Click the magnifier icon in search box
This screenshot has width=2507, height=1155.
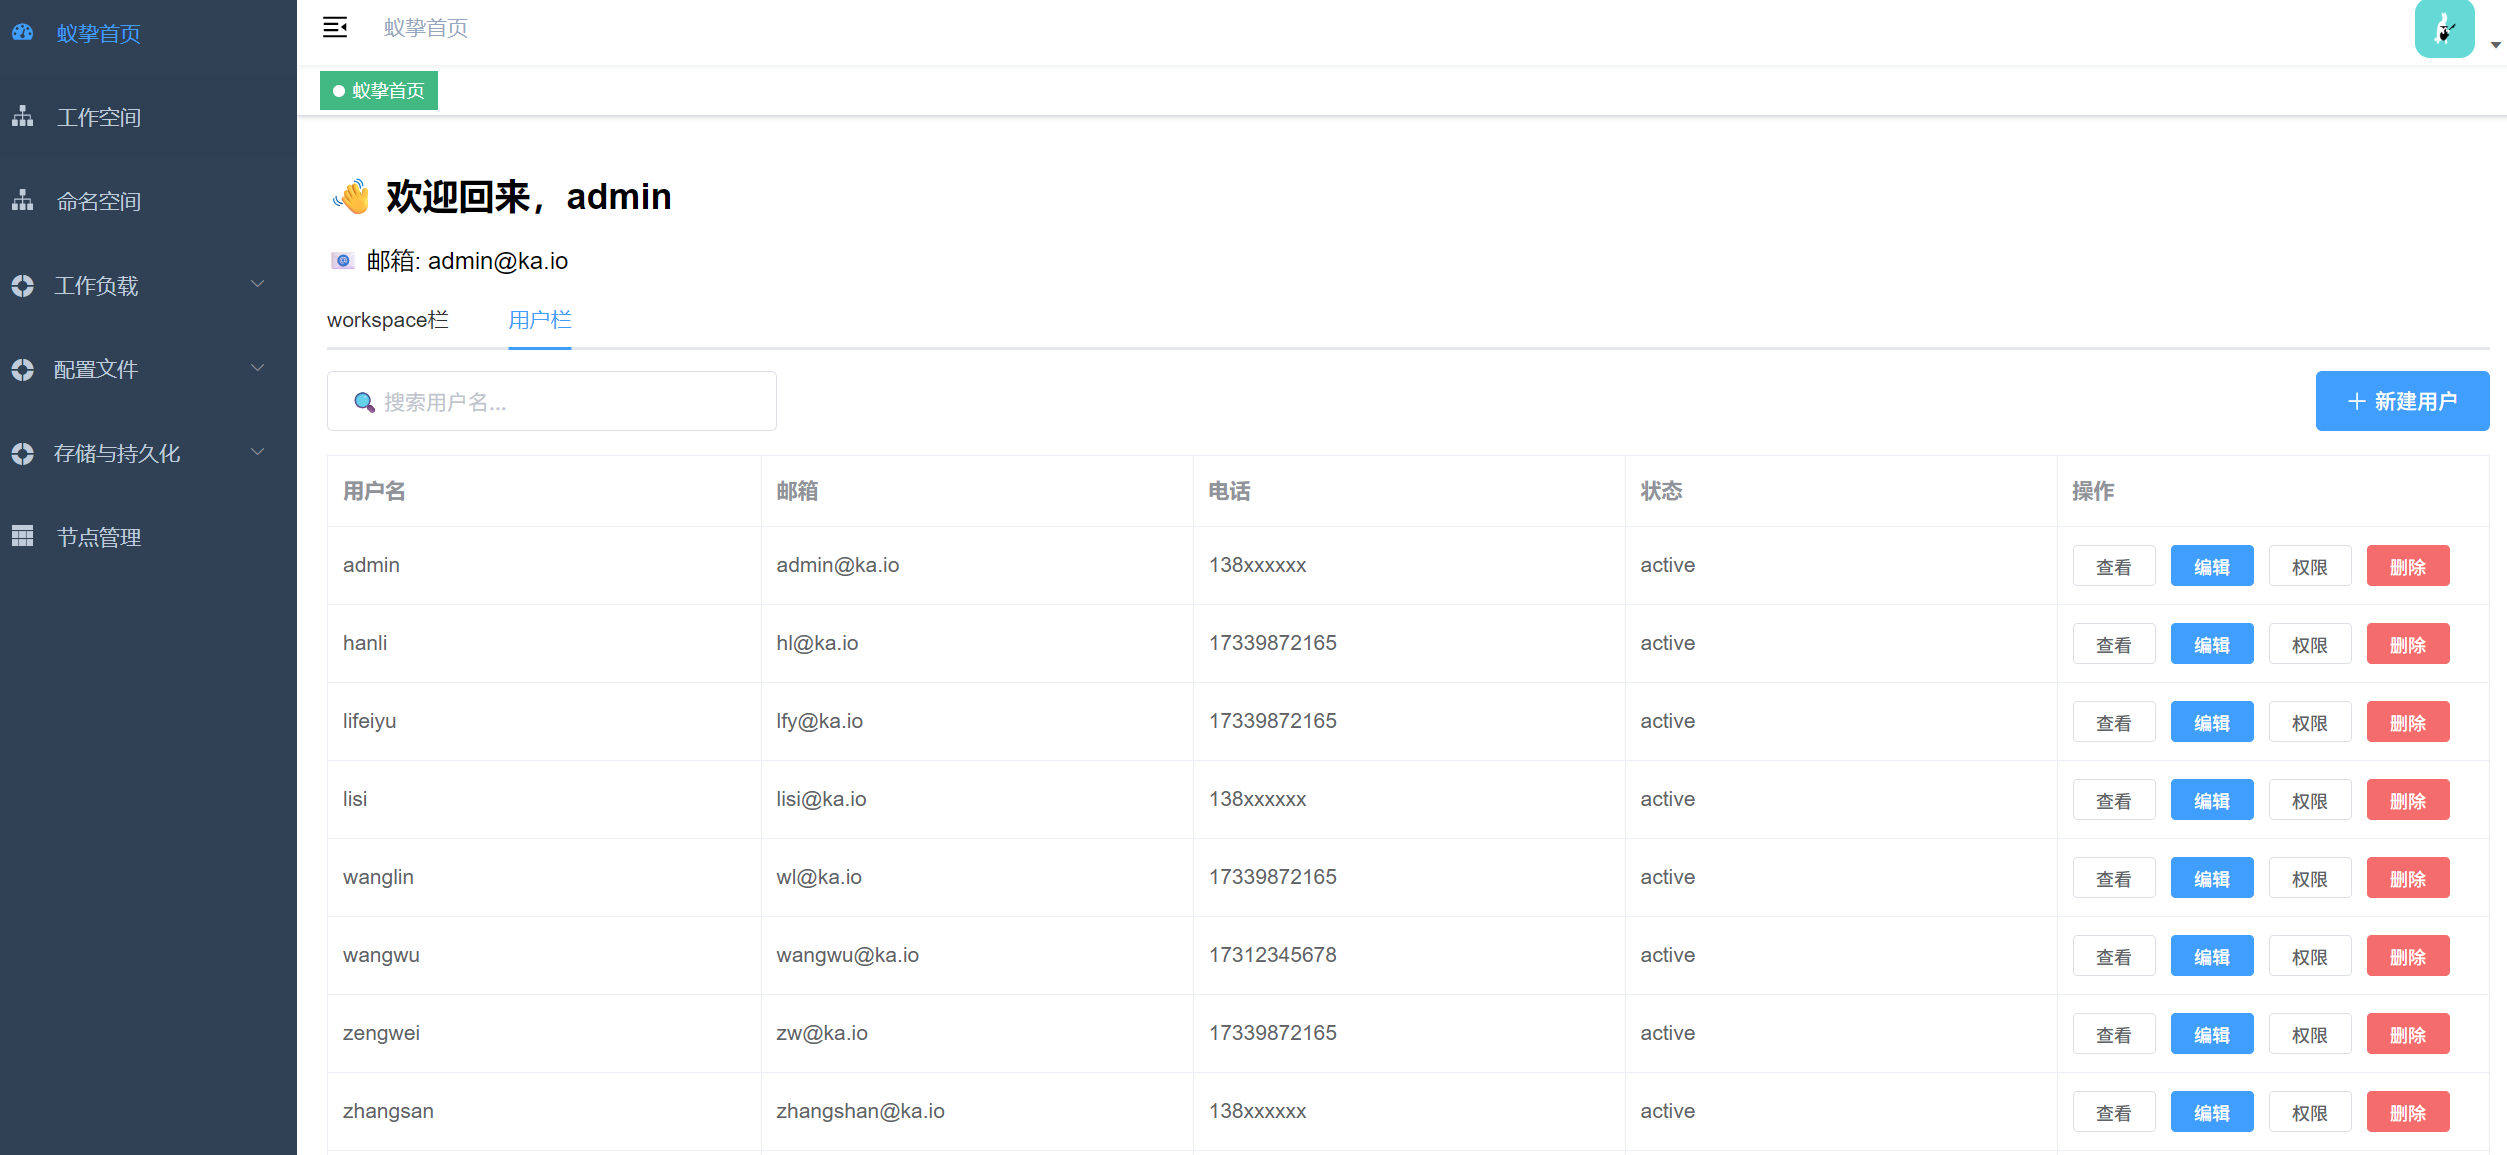(x=364, y=402)
